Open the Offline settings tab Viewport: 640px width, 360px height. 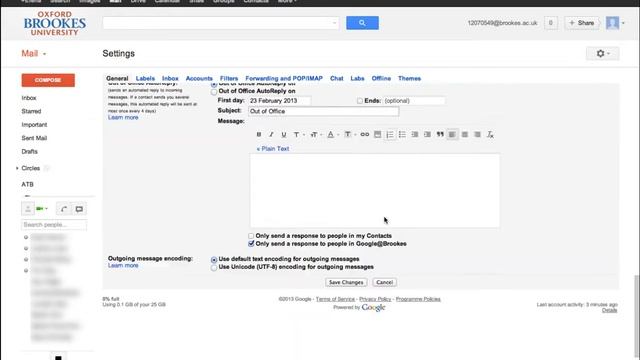[381, 78]
